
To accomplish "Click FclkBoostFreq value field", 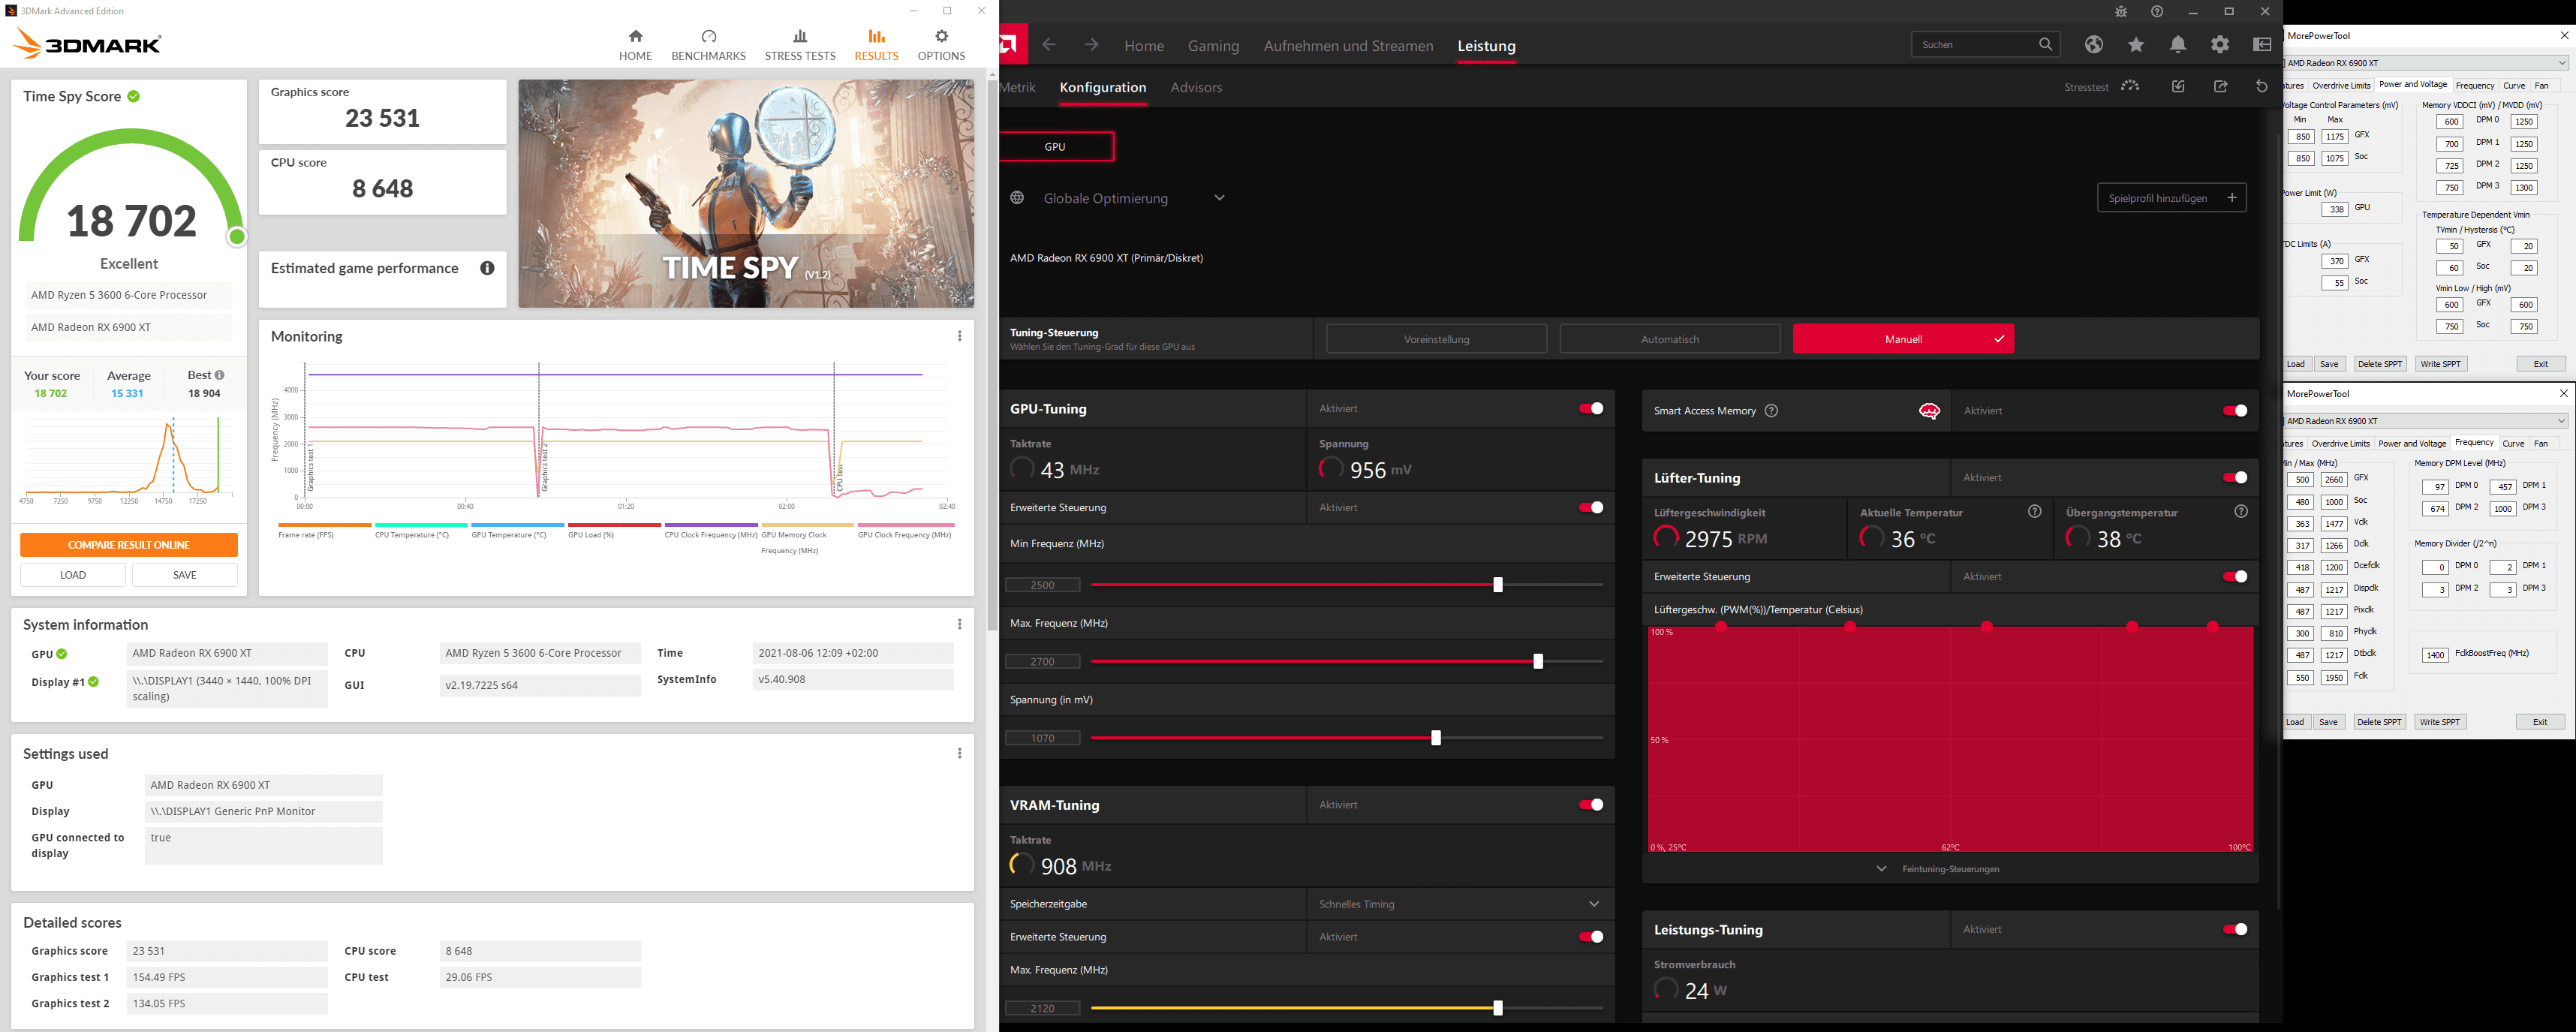I will tap(2435, 656).
